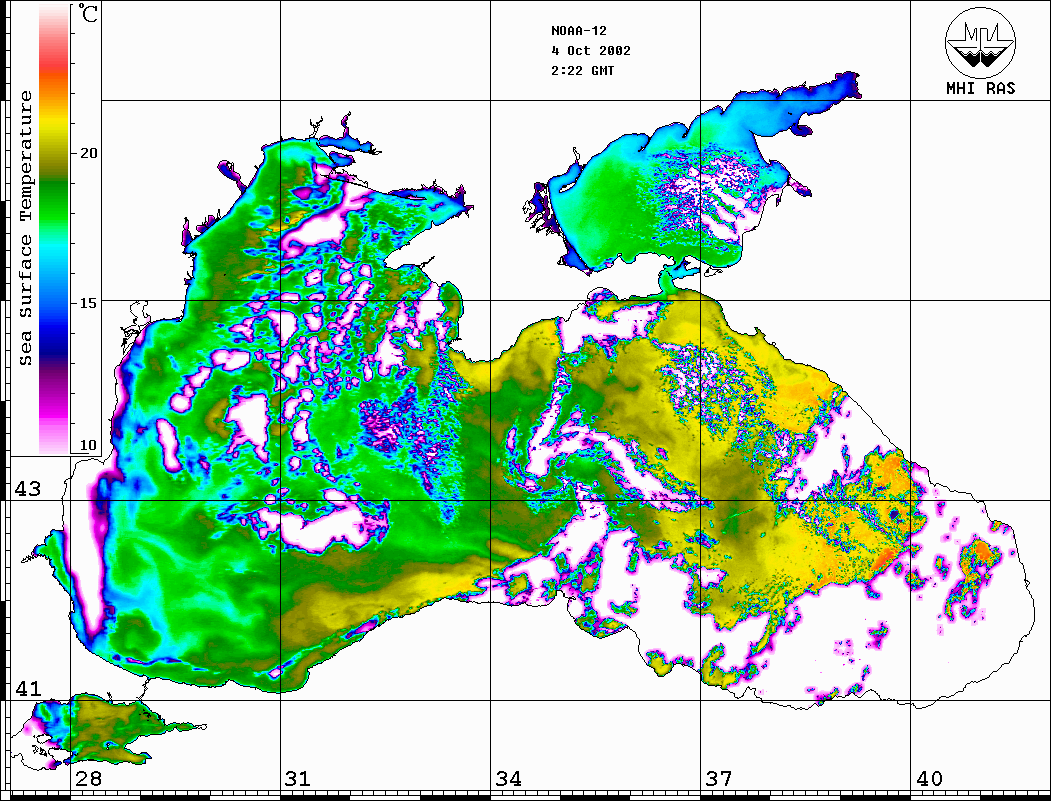Click the "MHI RAS" caption text

981,88
